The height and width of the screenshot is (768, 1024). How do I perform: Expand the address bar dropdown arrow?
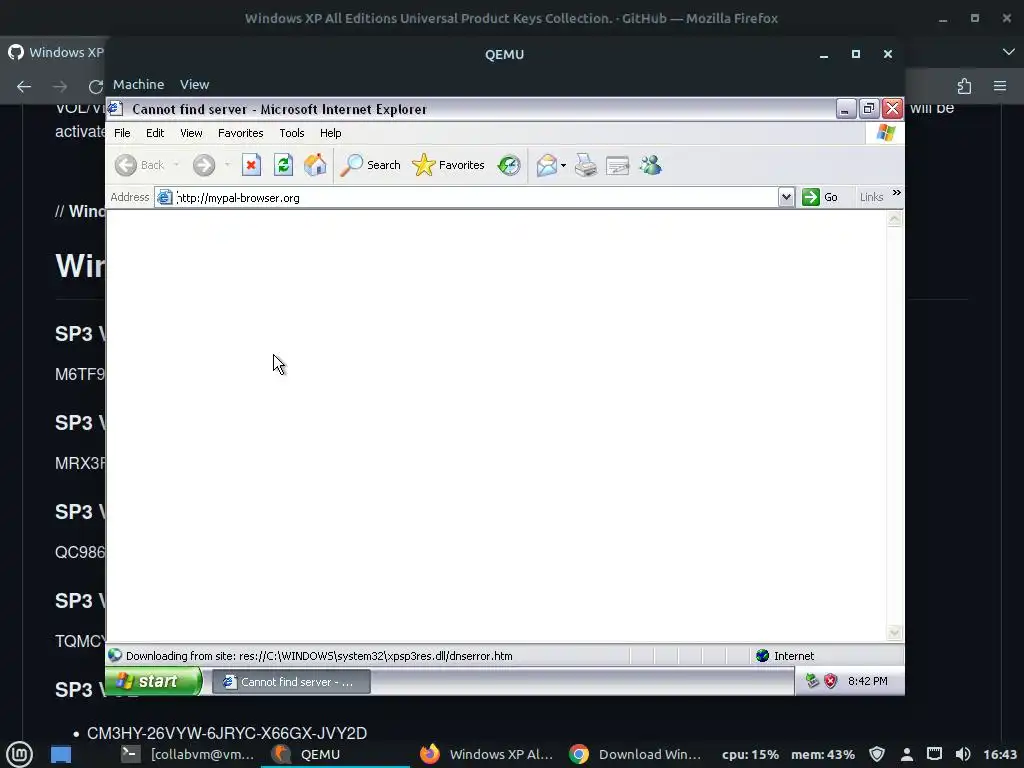pos(786,197)
